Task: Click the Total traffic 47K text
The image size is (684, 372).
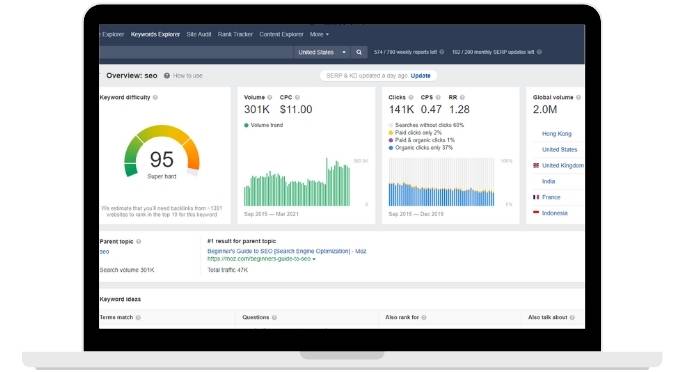Action: pos(228,270)
